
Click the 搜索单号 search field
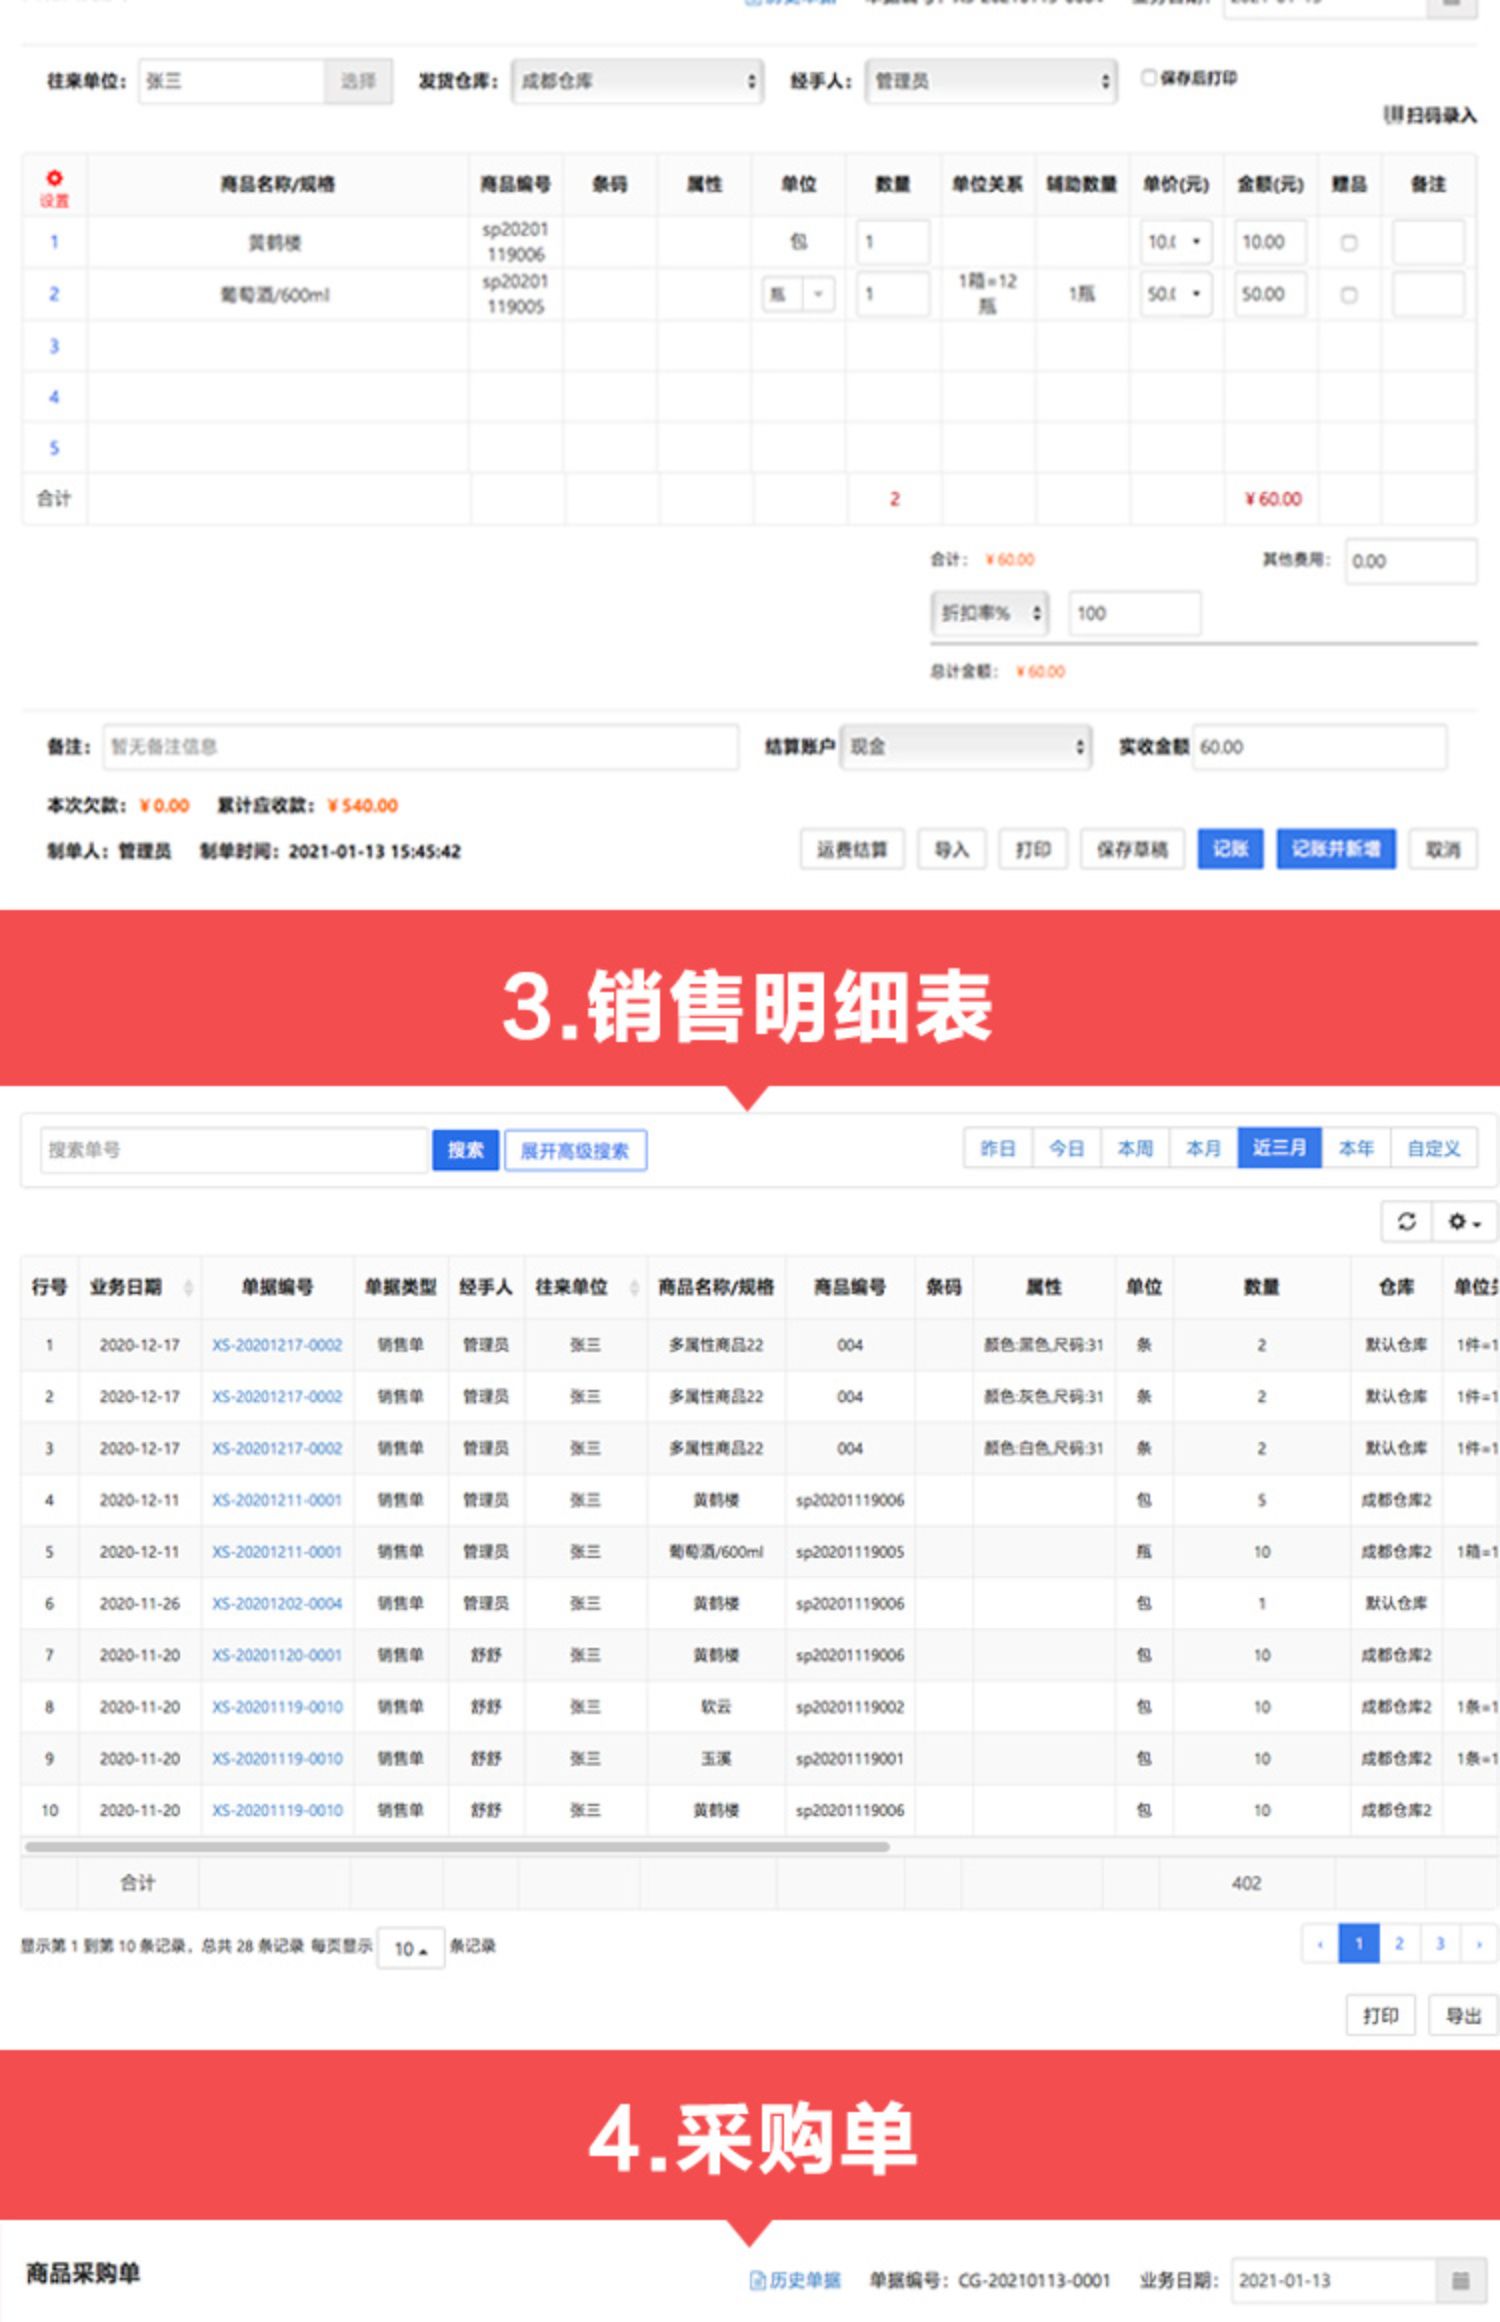coord(234,1150)
